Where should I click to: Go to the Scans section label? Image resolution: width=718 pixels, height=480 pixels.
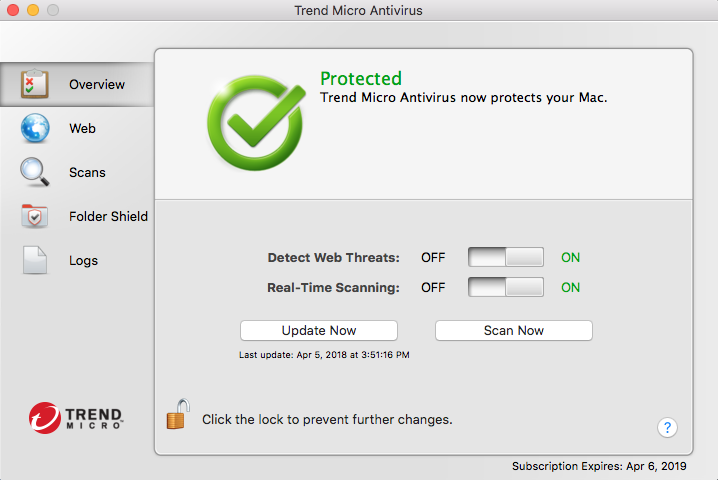pos(87,172)
